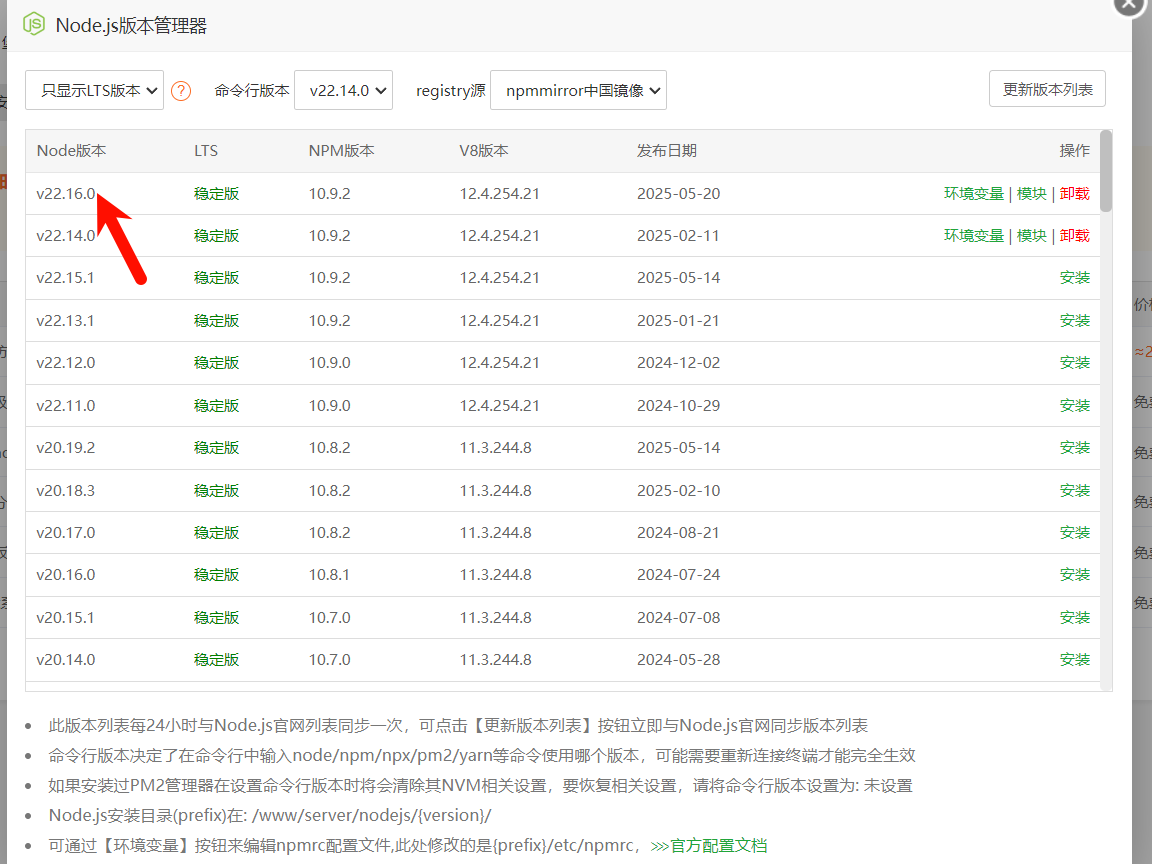Install Node v20.14.0
The height and width of the screenshot is (864, 1152).
click(1074, 659)
